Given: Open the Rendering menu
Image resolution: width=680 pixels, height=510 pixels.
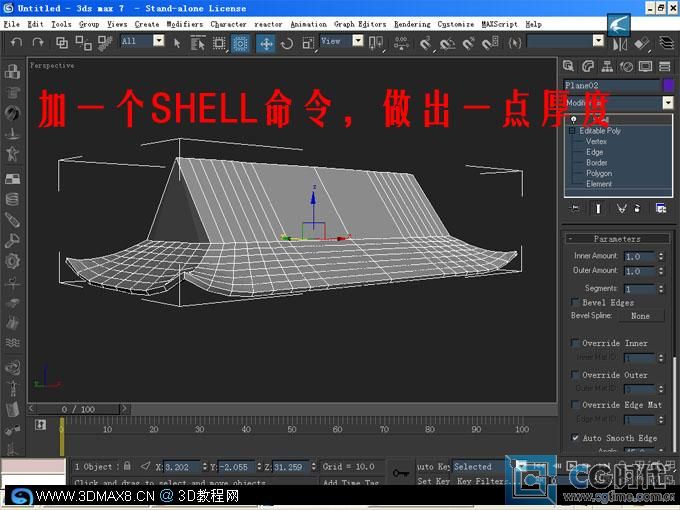Looking at the screenshot, I should 412,24.
